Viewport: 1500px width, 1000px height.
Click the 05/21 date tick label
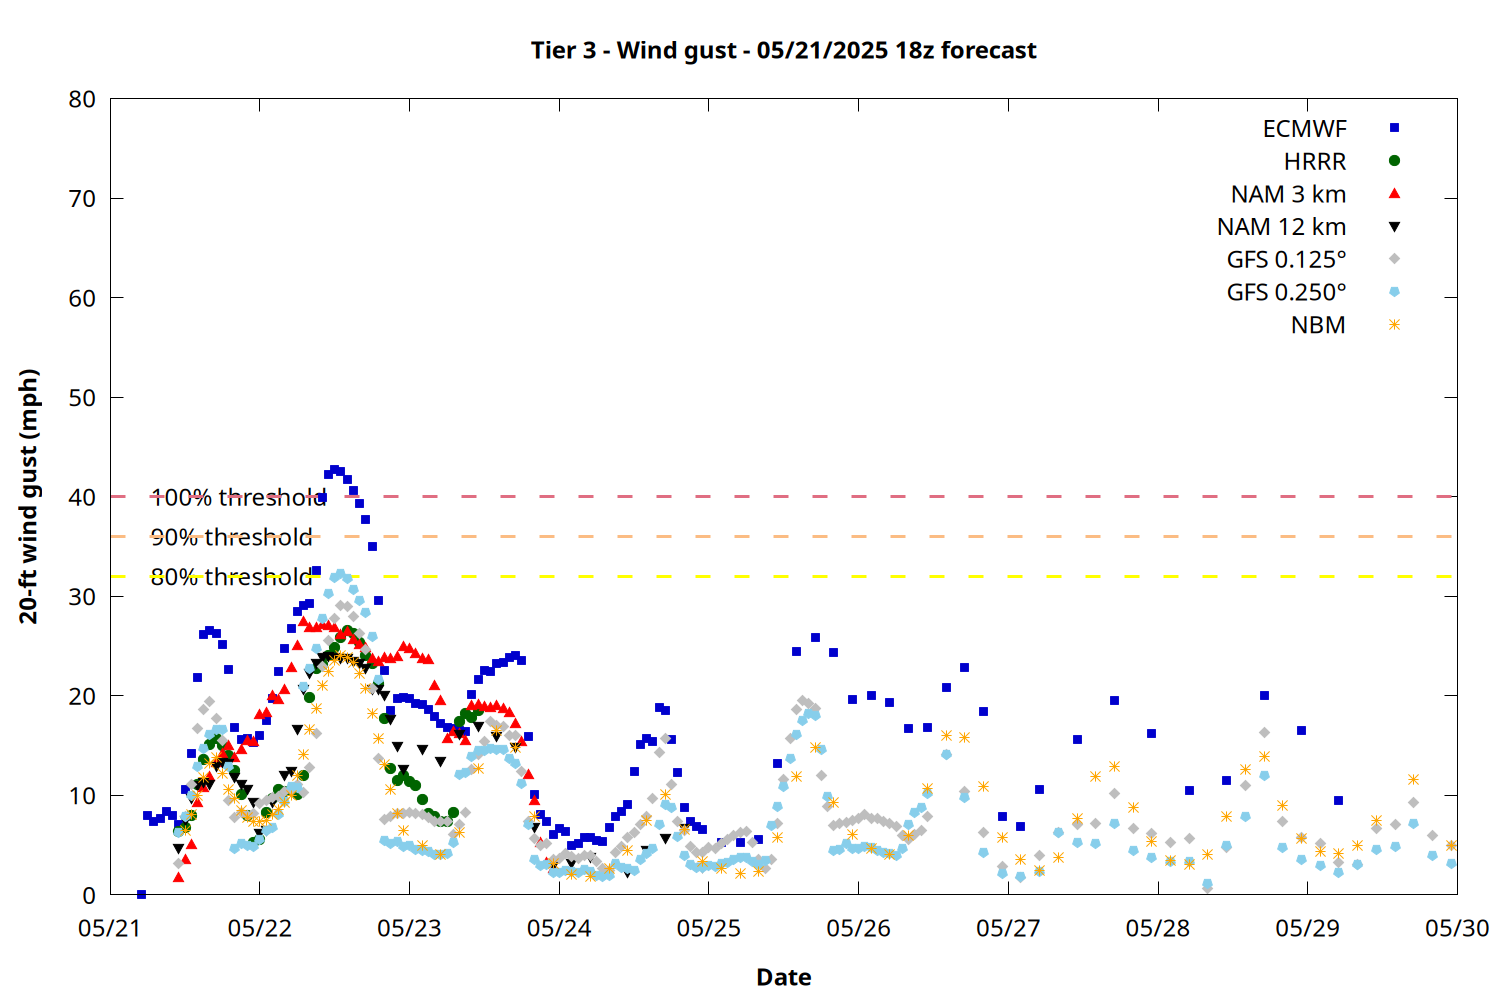(110, 928)
